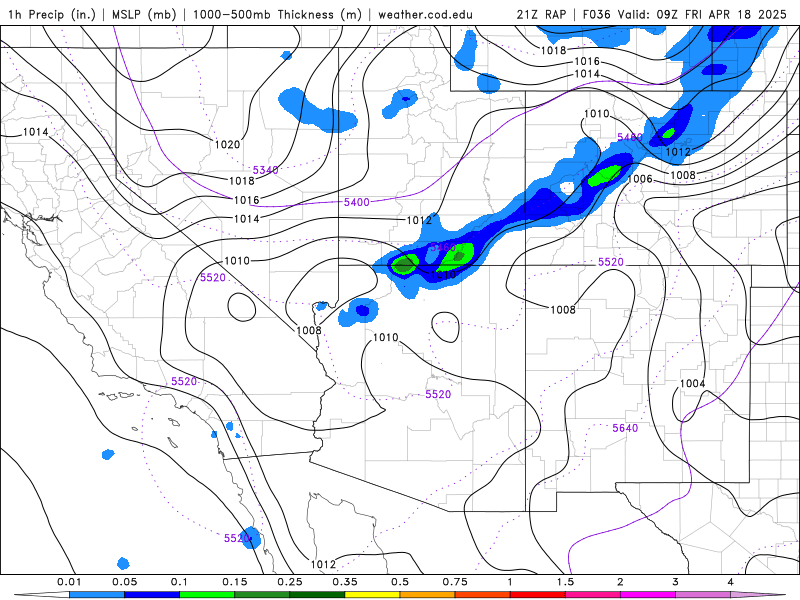The width and height of the screenshot is (800, 600).
Task: Select the purple 5400 thickness label
Action: (357, 202)
